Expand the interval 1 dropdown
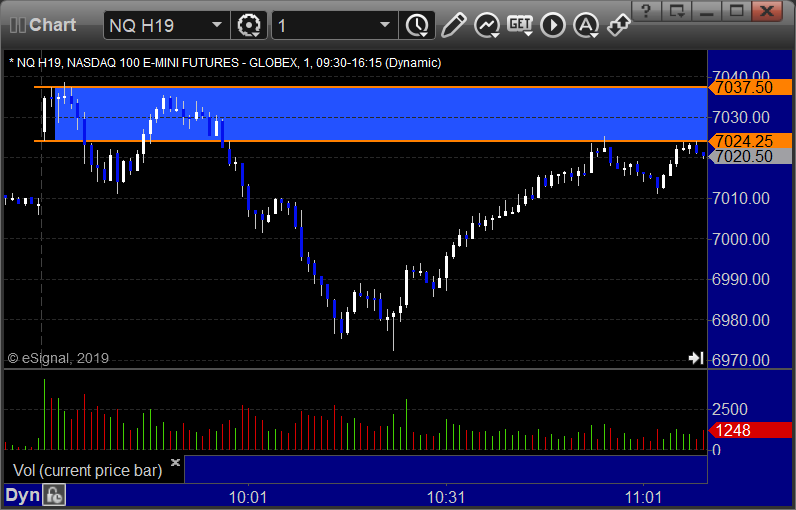This screenshot has width=796, height=510. pyautogui.click(x=385, y=25)
